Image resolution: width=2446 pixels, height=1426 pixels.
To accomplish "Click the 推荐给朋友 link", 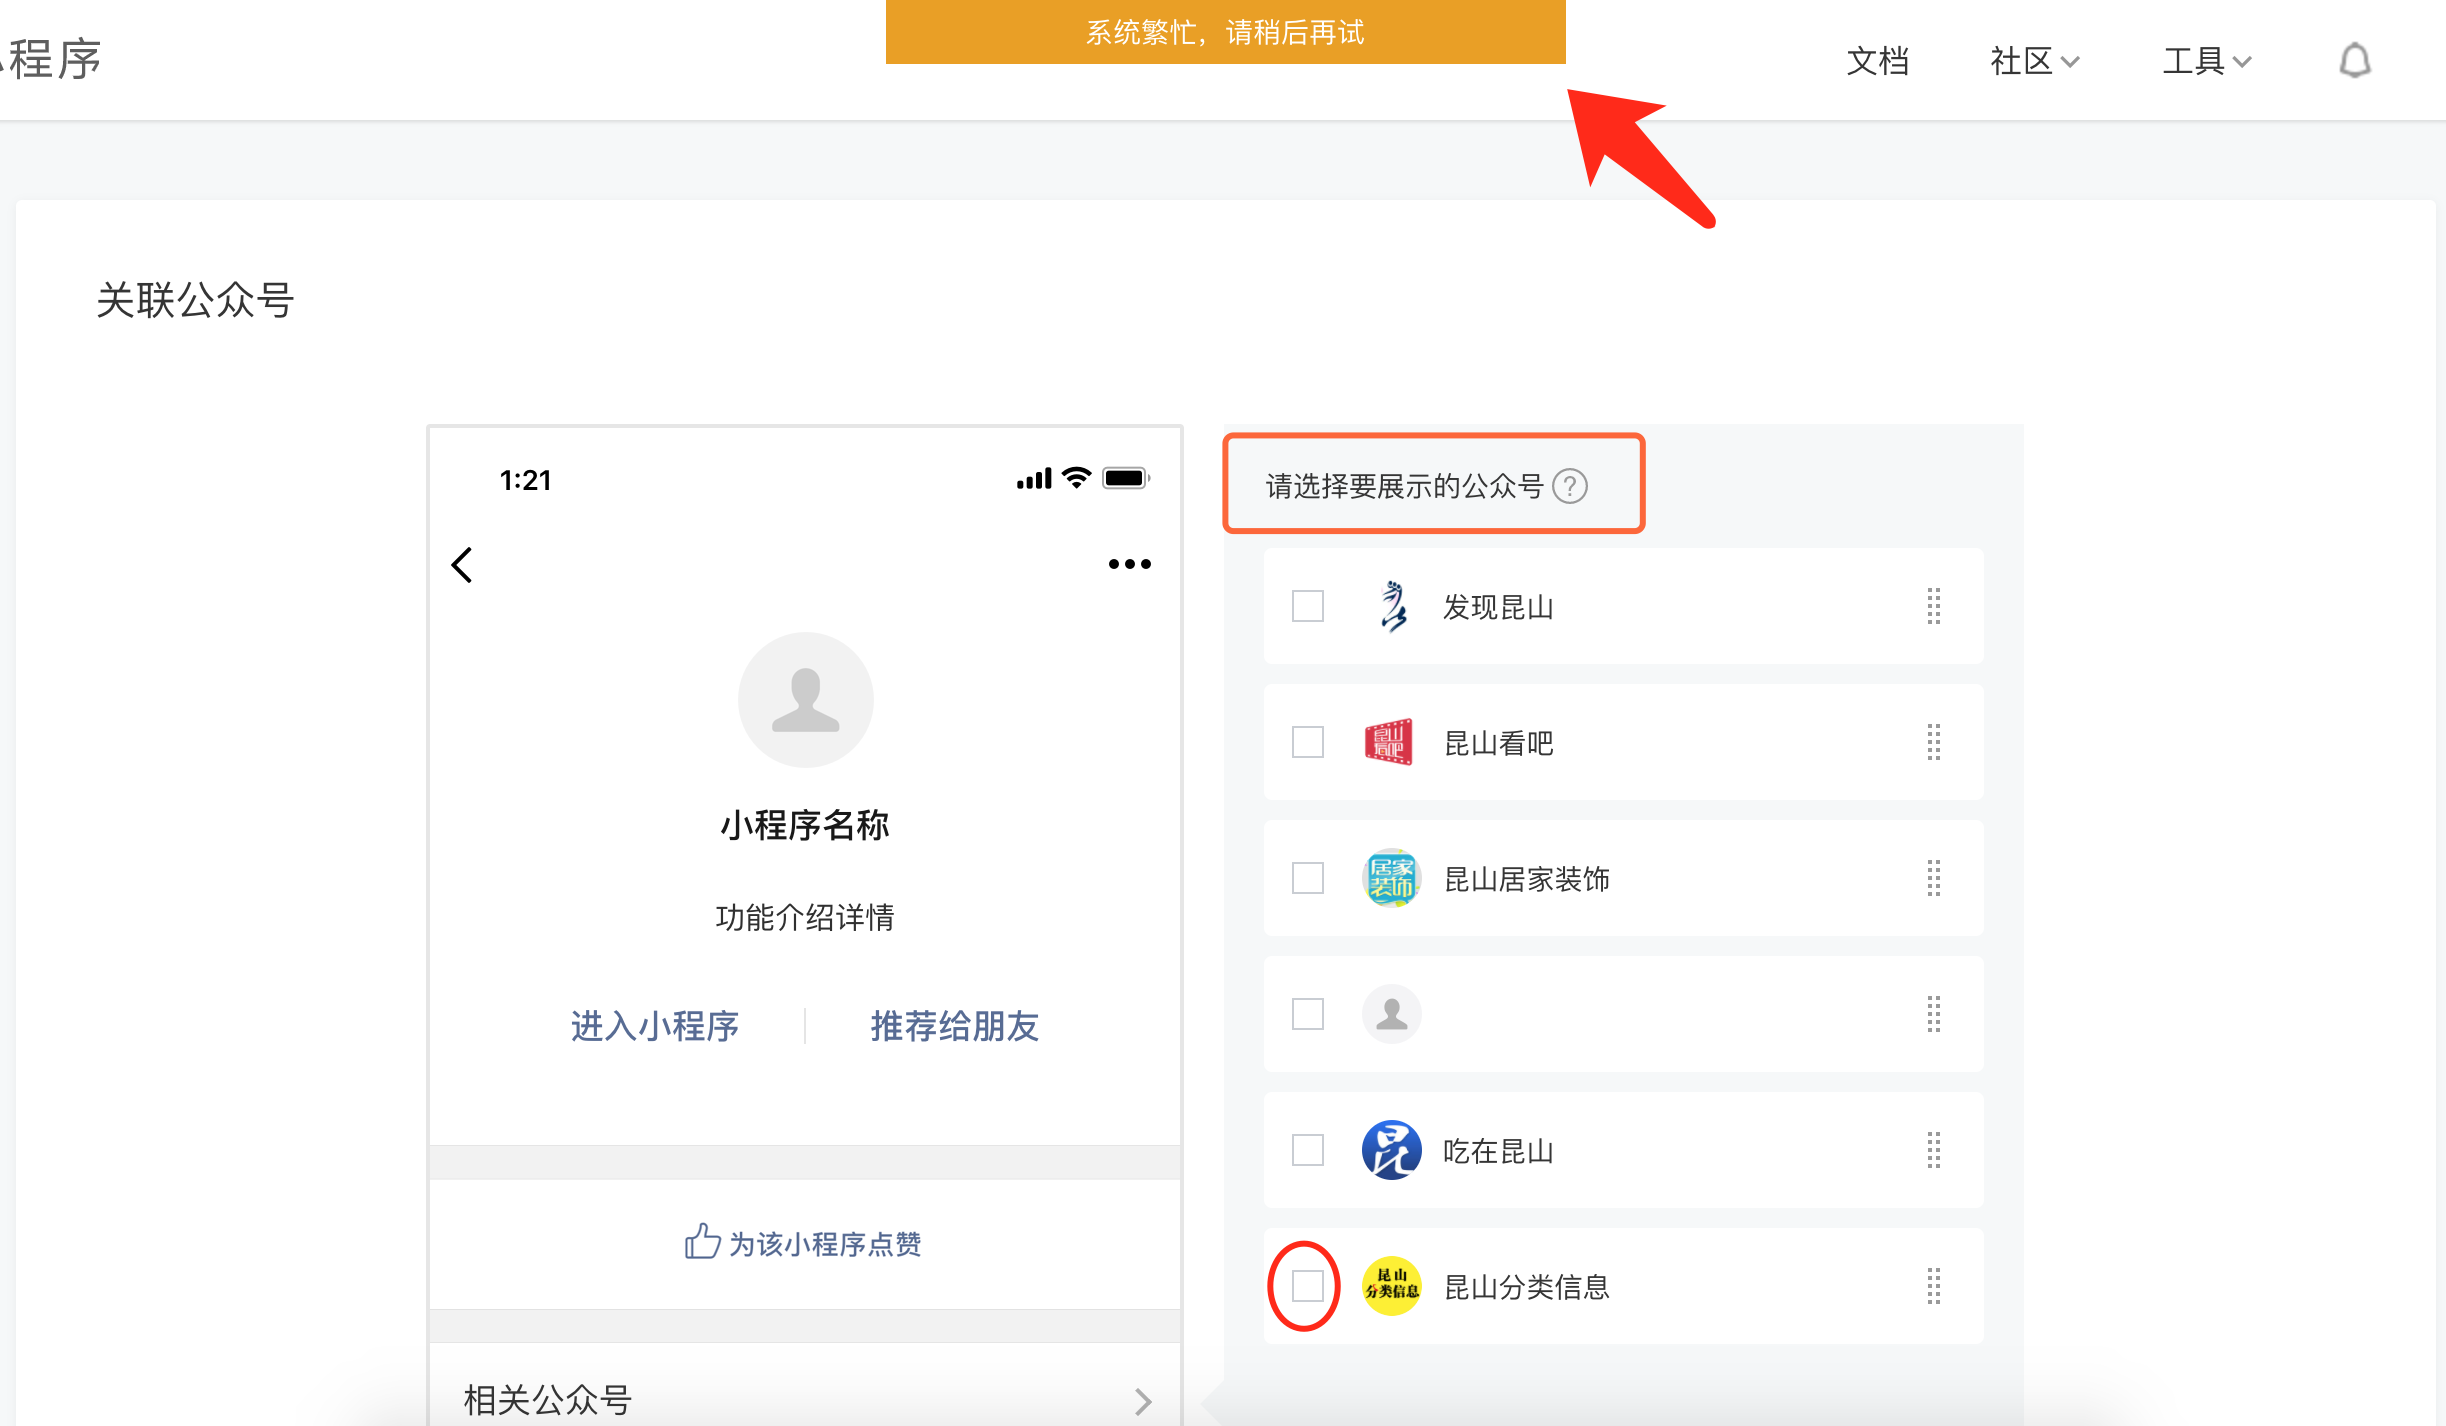I will click(954, 1026).
